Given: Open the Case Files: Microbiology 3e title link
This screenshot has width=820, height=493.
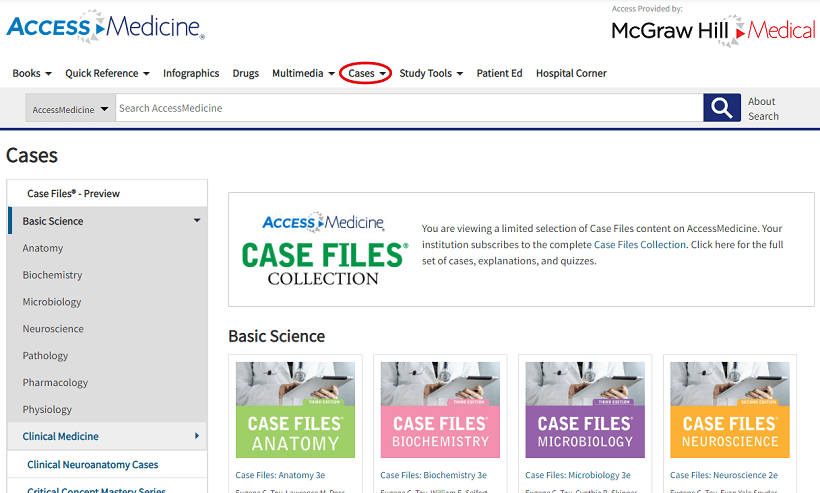Looking at the screenshot, I should 578,475.
